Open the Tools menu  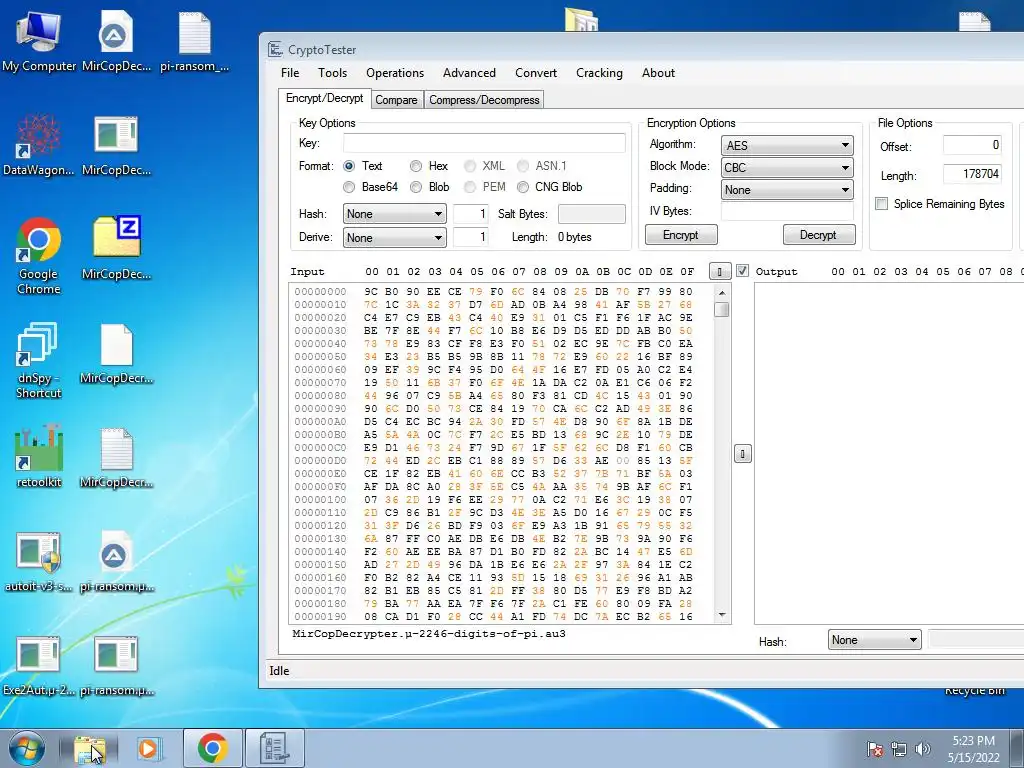pos(332,72)
